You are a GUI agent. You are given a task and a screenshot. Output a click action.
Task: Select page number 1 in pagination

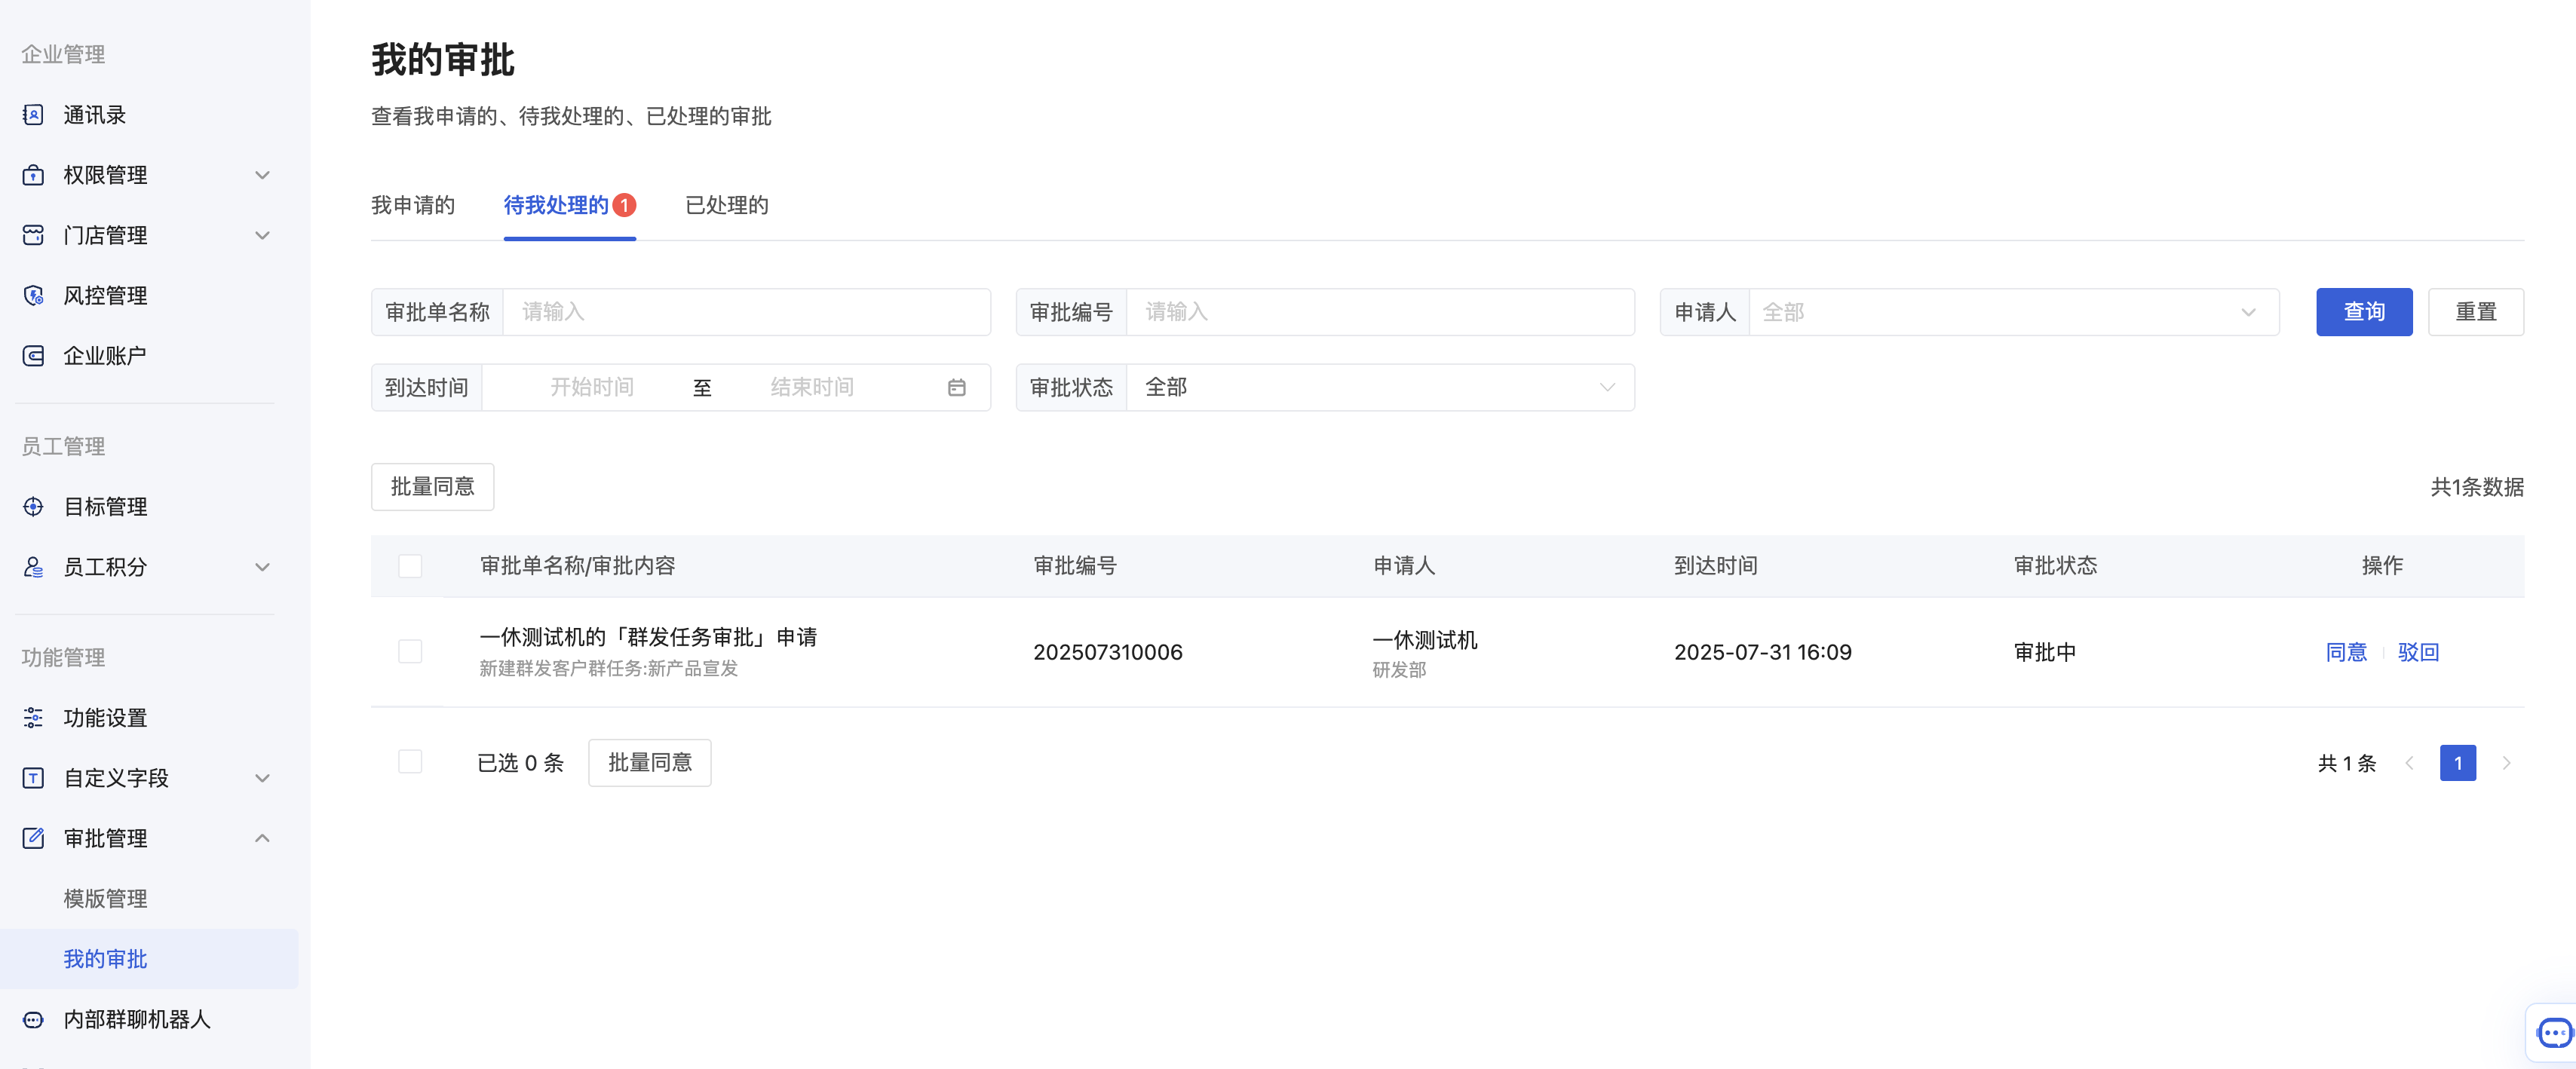(x=2458, y=763)
